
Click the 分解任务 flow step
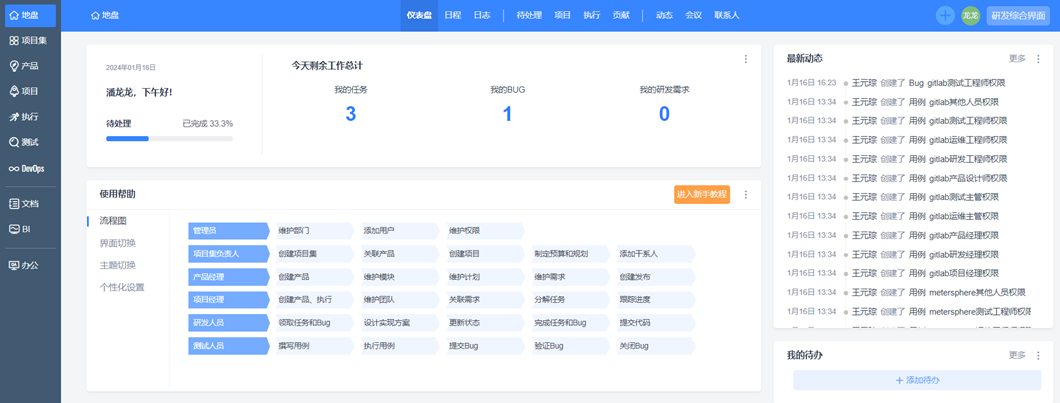click(x=570, y=300)
